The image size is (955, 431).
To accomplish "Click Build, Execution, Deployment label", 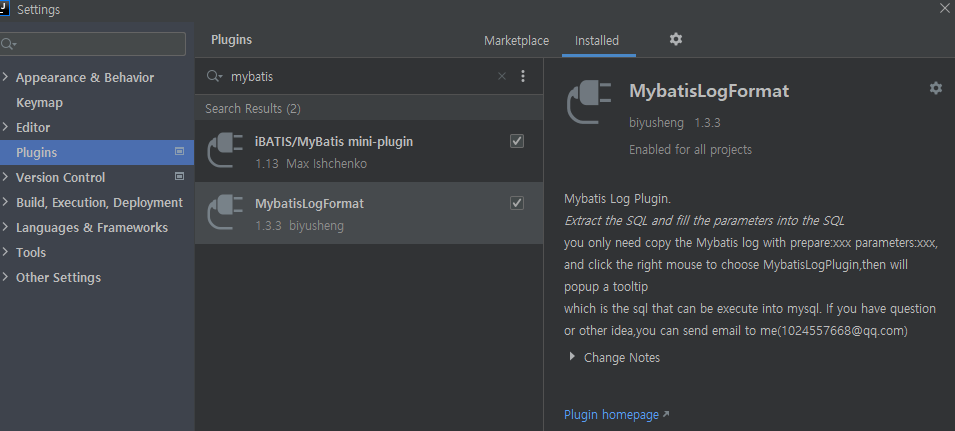I will click(99, 202).
